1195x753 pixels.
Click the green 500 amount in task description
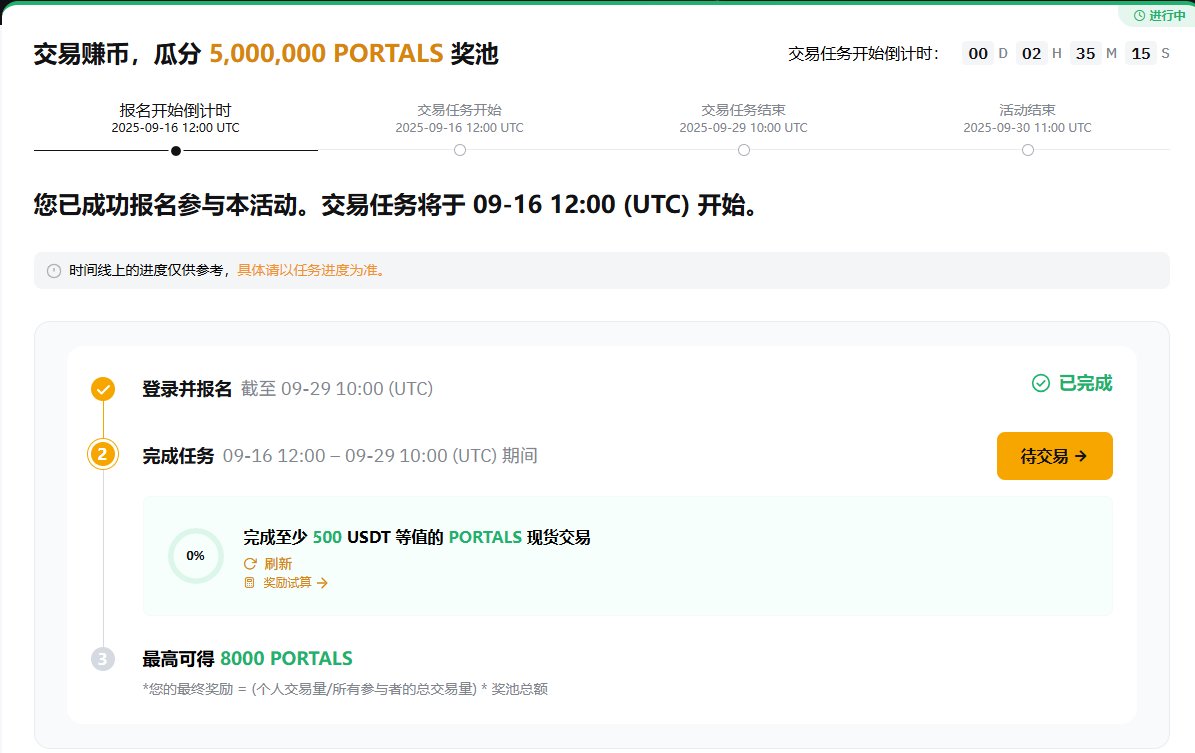[327, 537]
